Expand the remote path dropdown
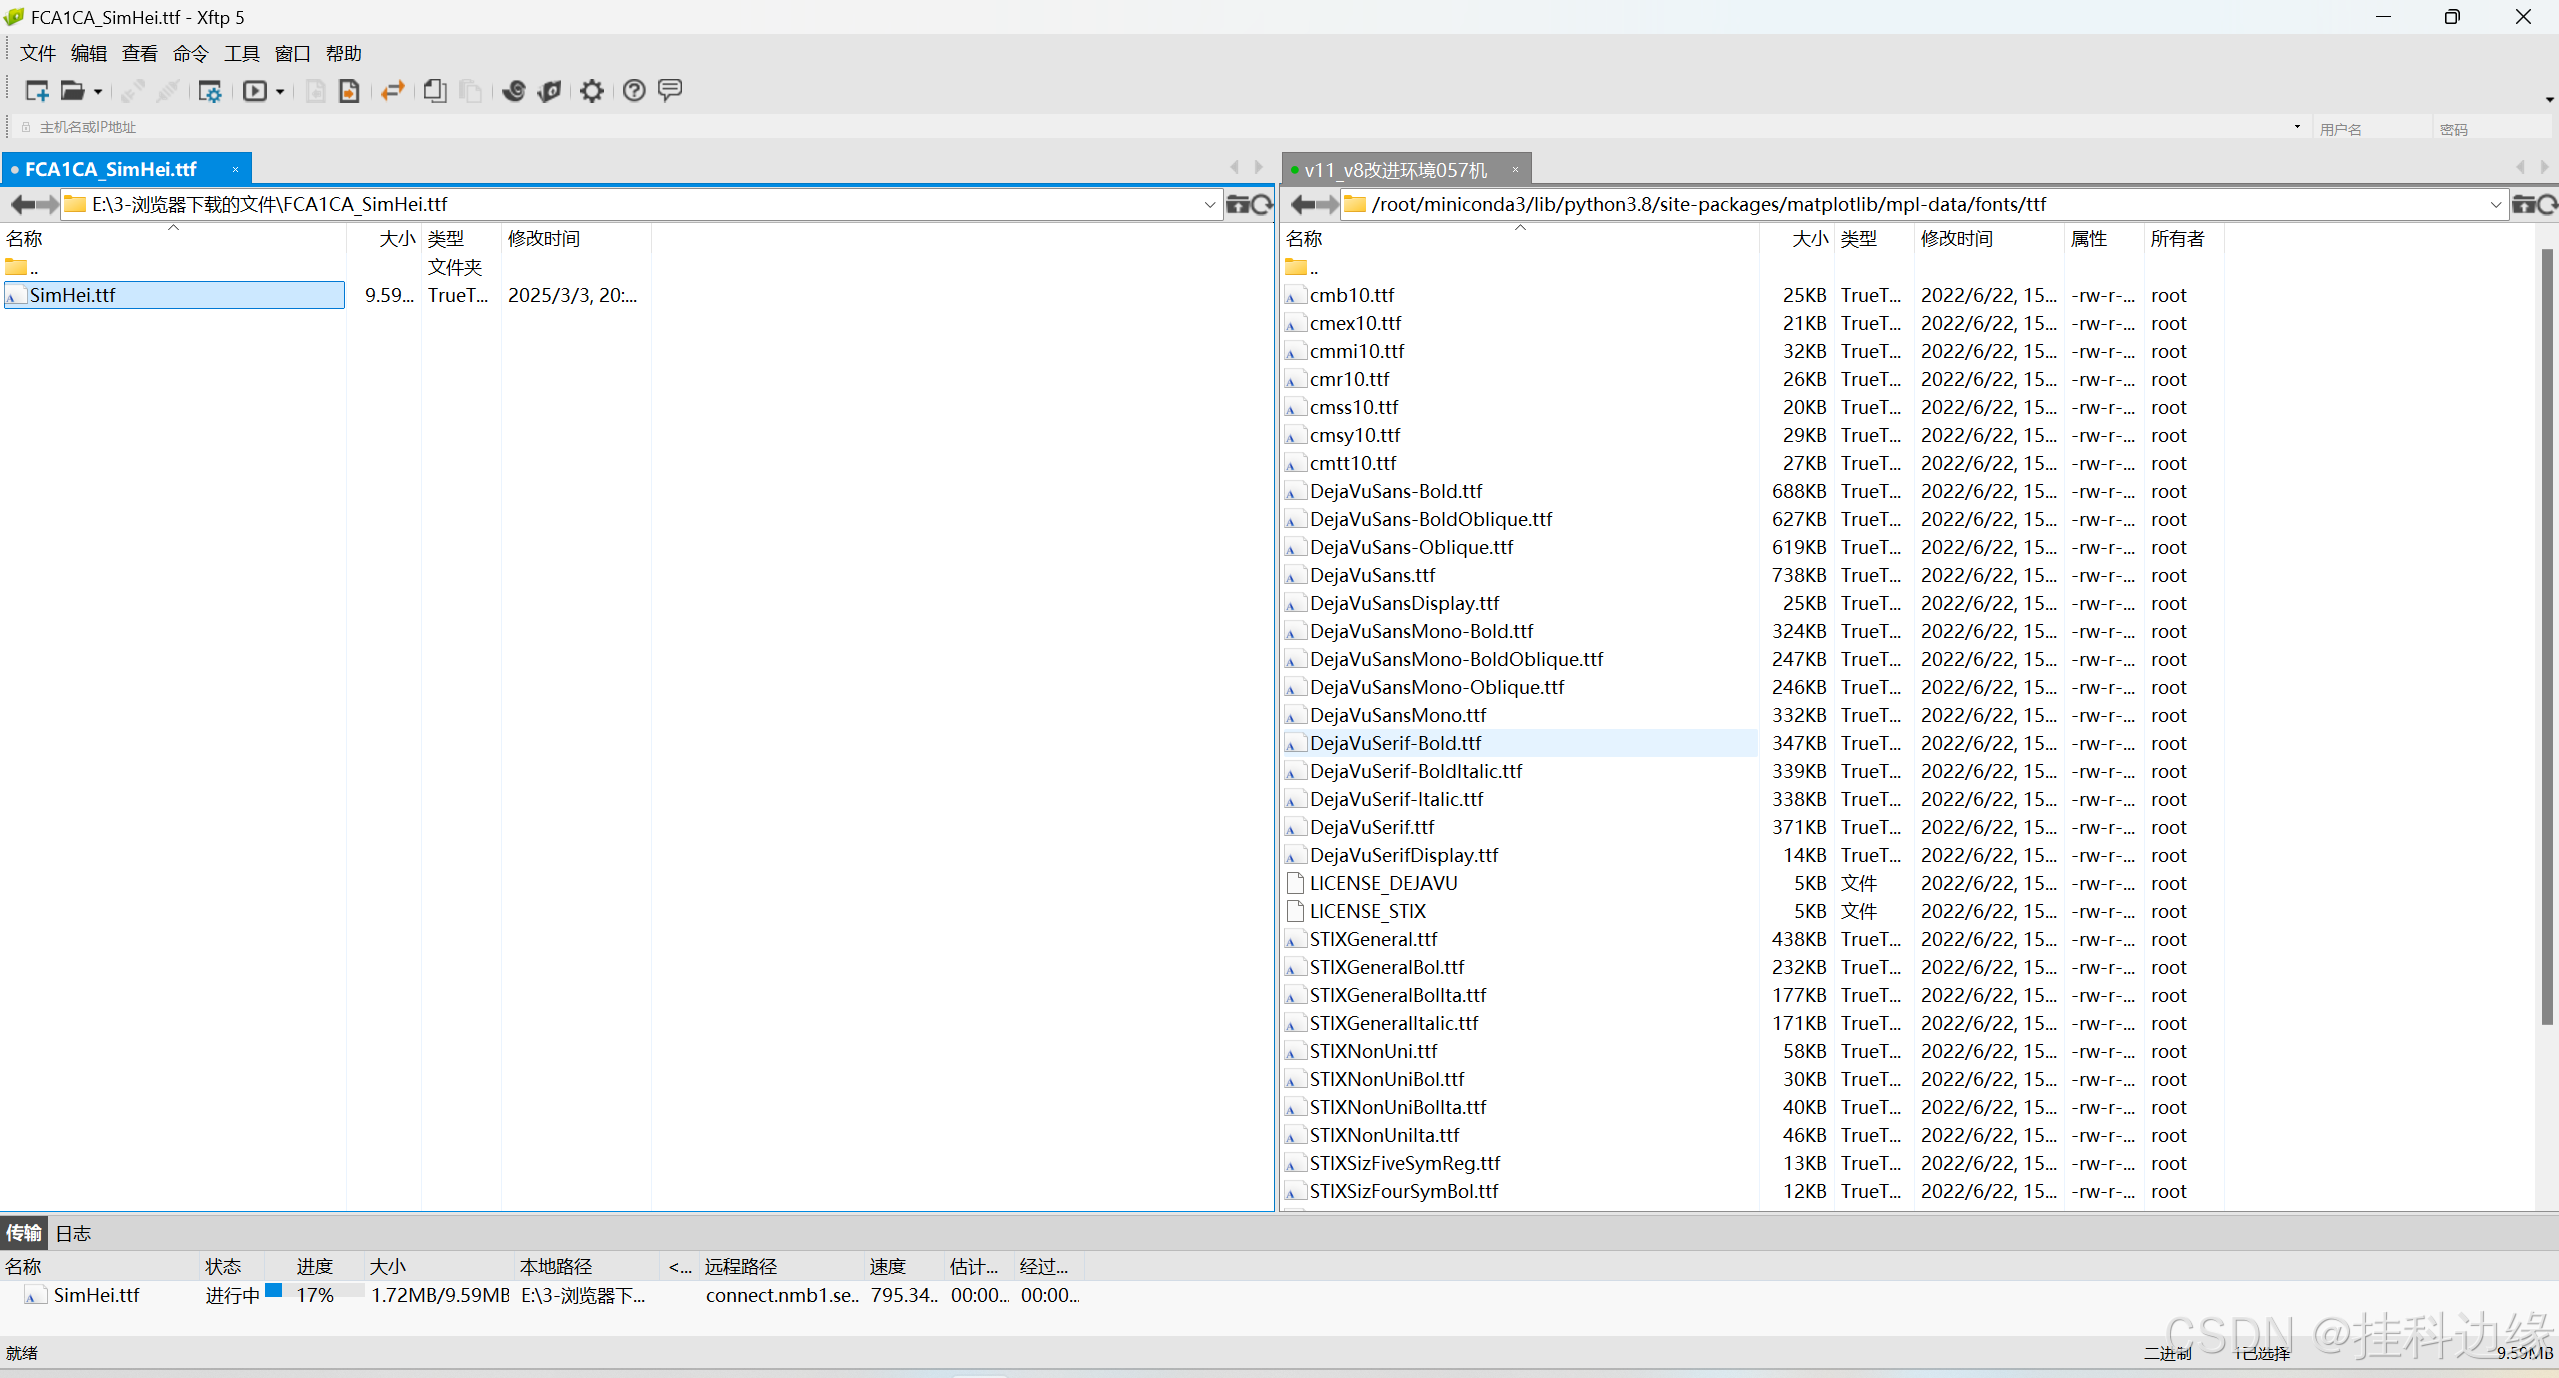 2495,205
